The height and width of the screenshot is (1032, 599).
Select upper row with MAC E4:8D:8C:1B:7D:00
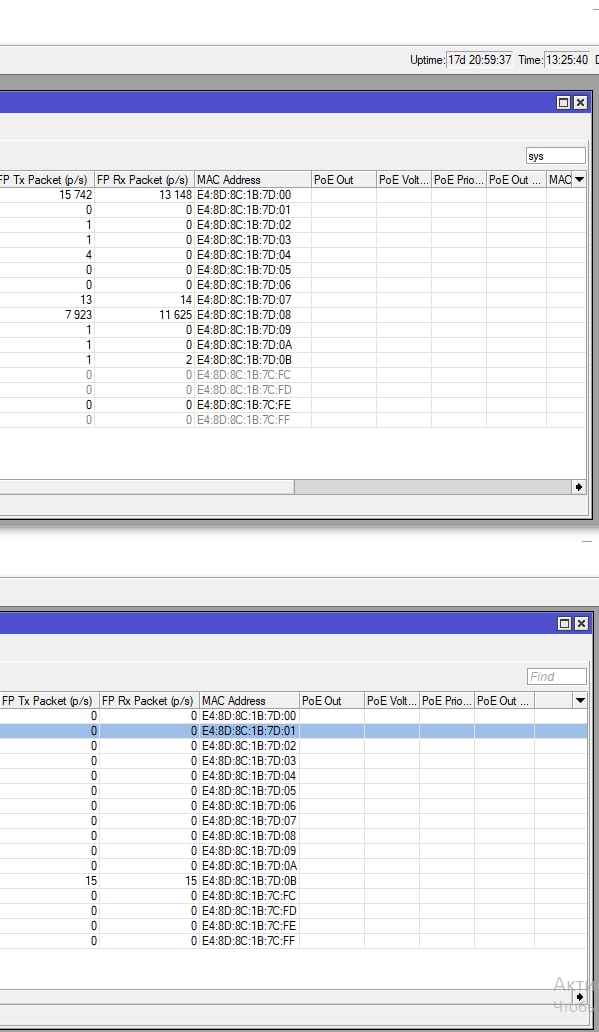[x=292, y=195]
